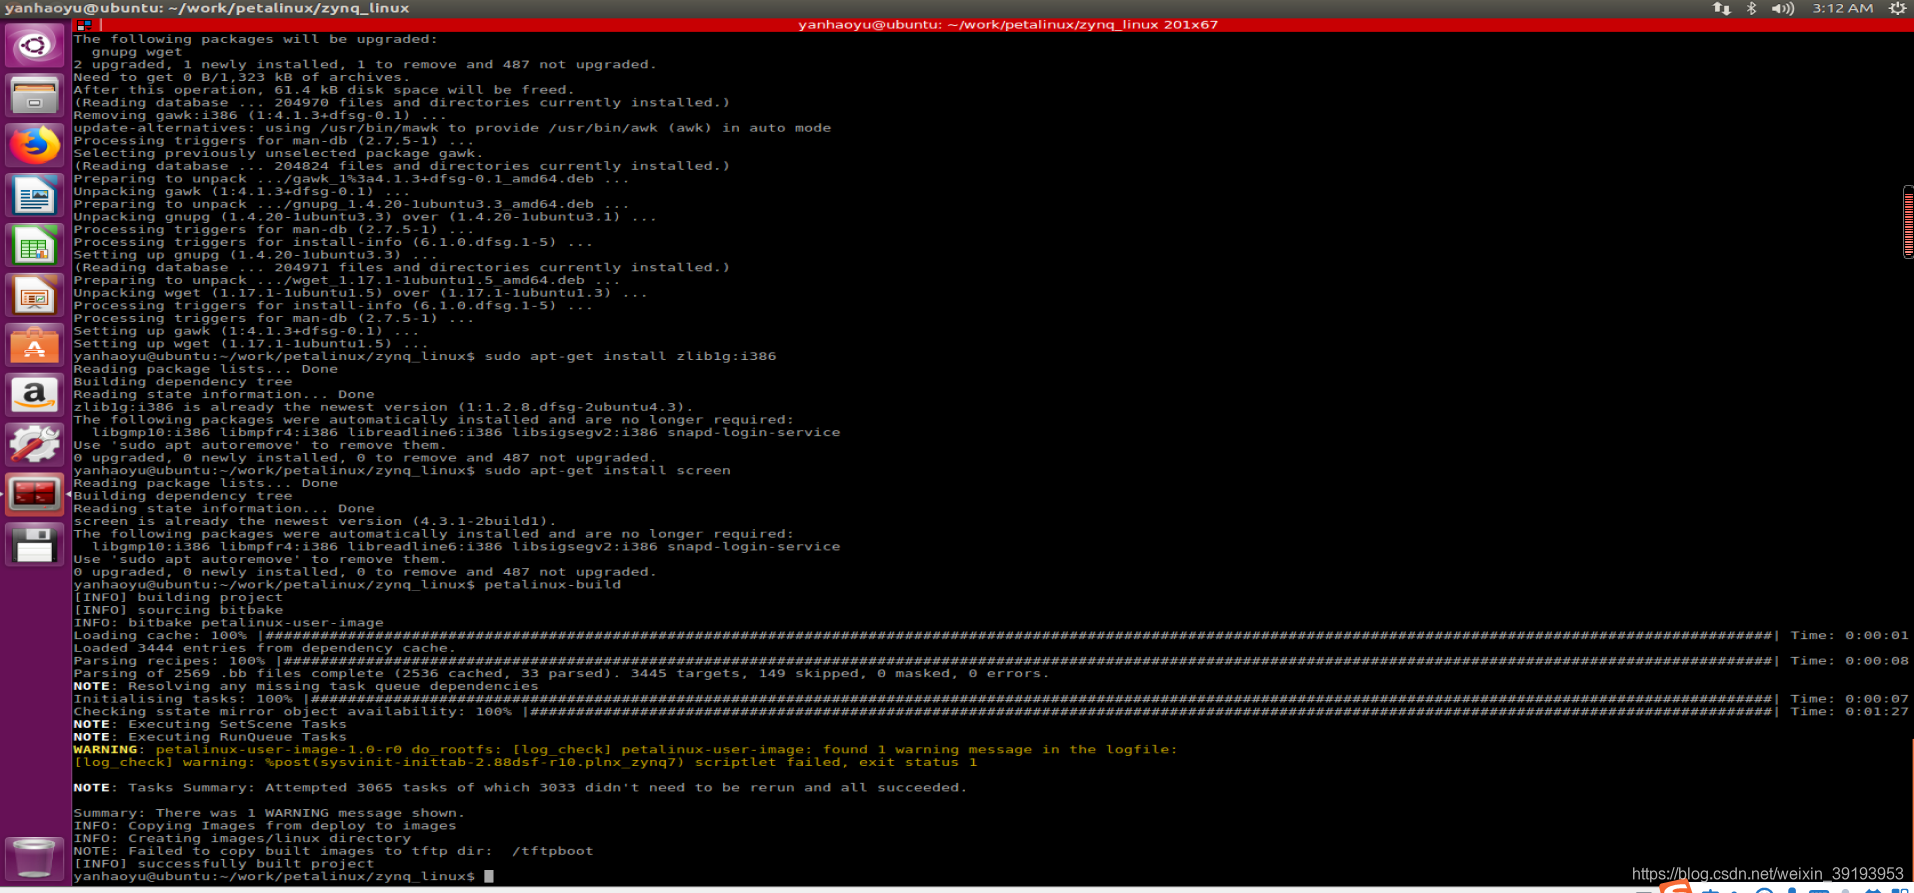The image size is (1914, 893).
Task: Open LibreOffice Writer from the dock
Action: [35, 195]
